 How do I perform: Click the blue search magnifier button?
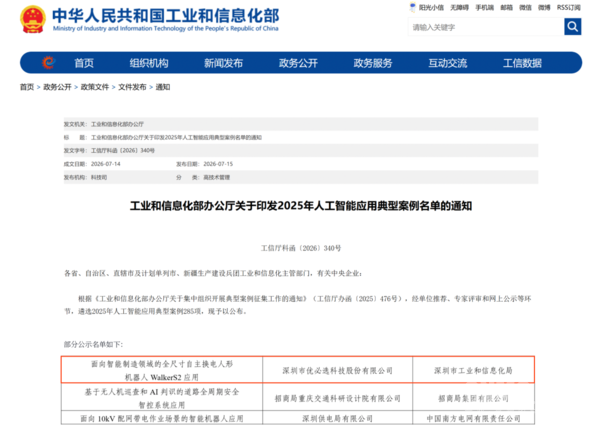coord(572,27)
